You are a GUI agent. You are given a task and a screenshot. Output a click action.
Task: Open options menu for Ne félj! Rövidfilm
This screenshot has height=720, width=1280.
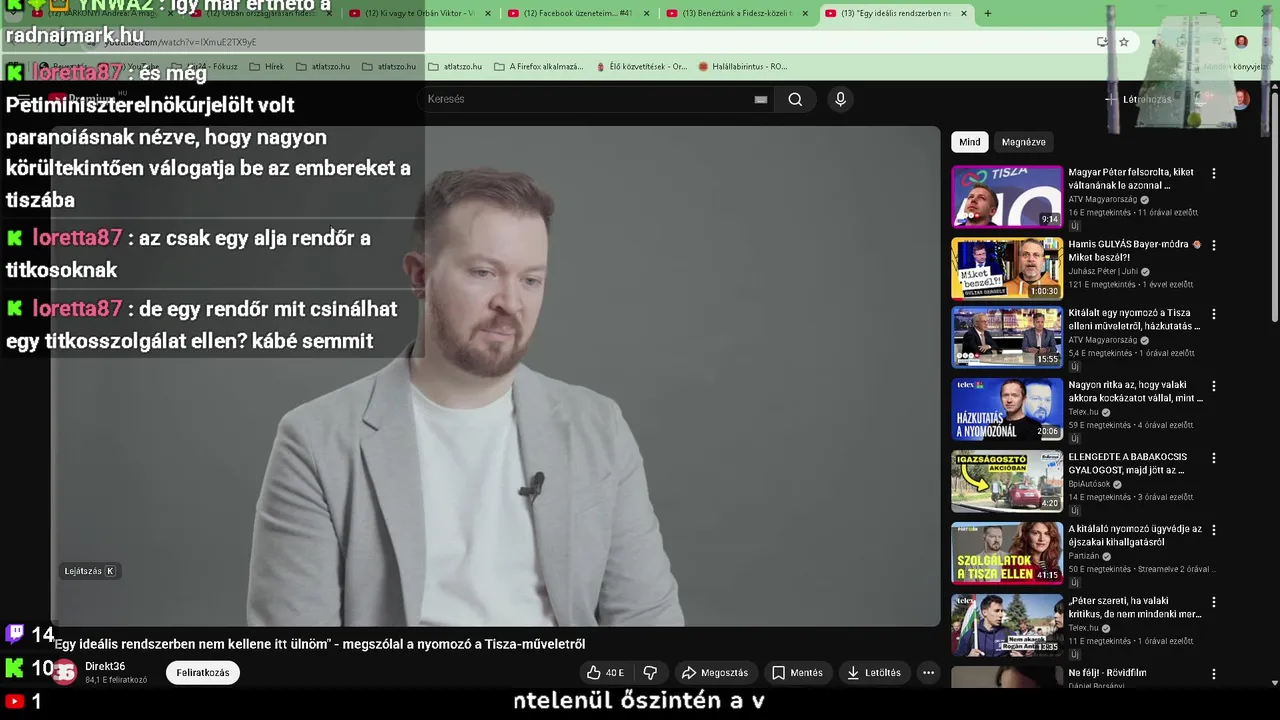click(x=1214, y=674)
